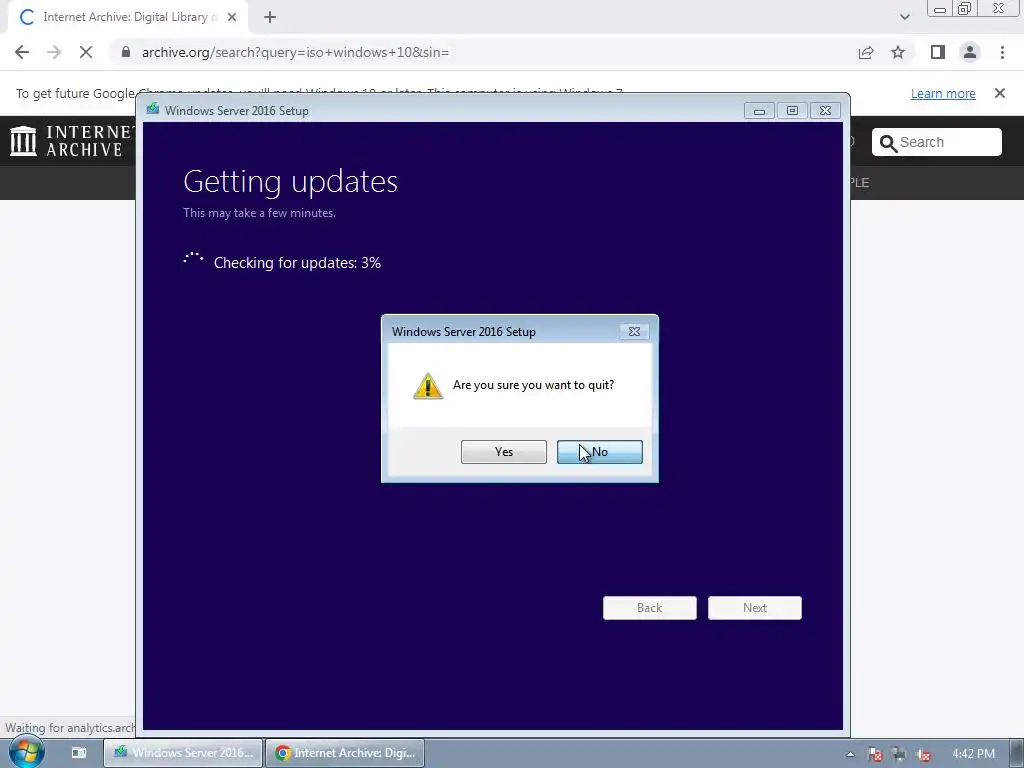Screen dimensions: 1024x768
Task: Open Chrome three-dot menu
Action: (x=1002, y=52)
